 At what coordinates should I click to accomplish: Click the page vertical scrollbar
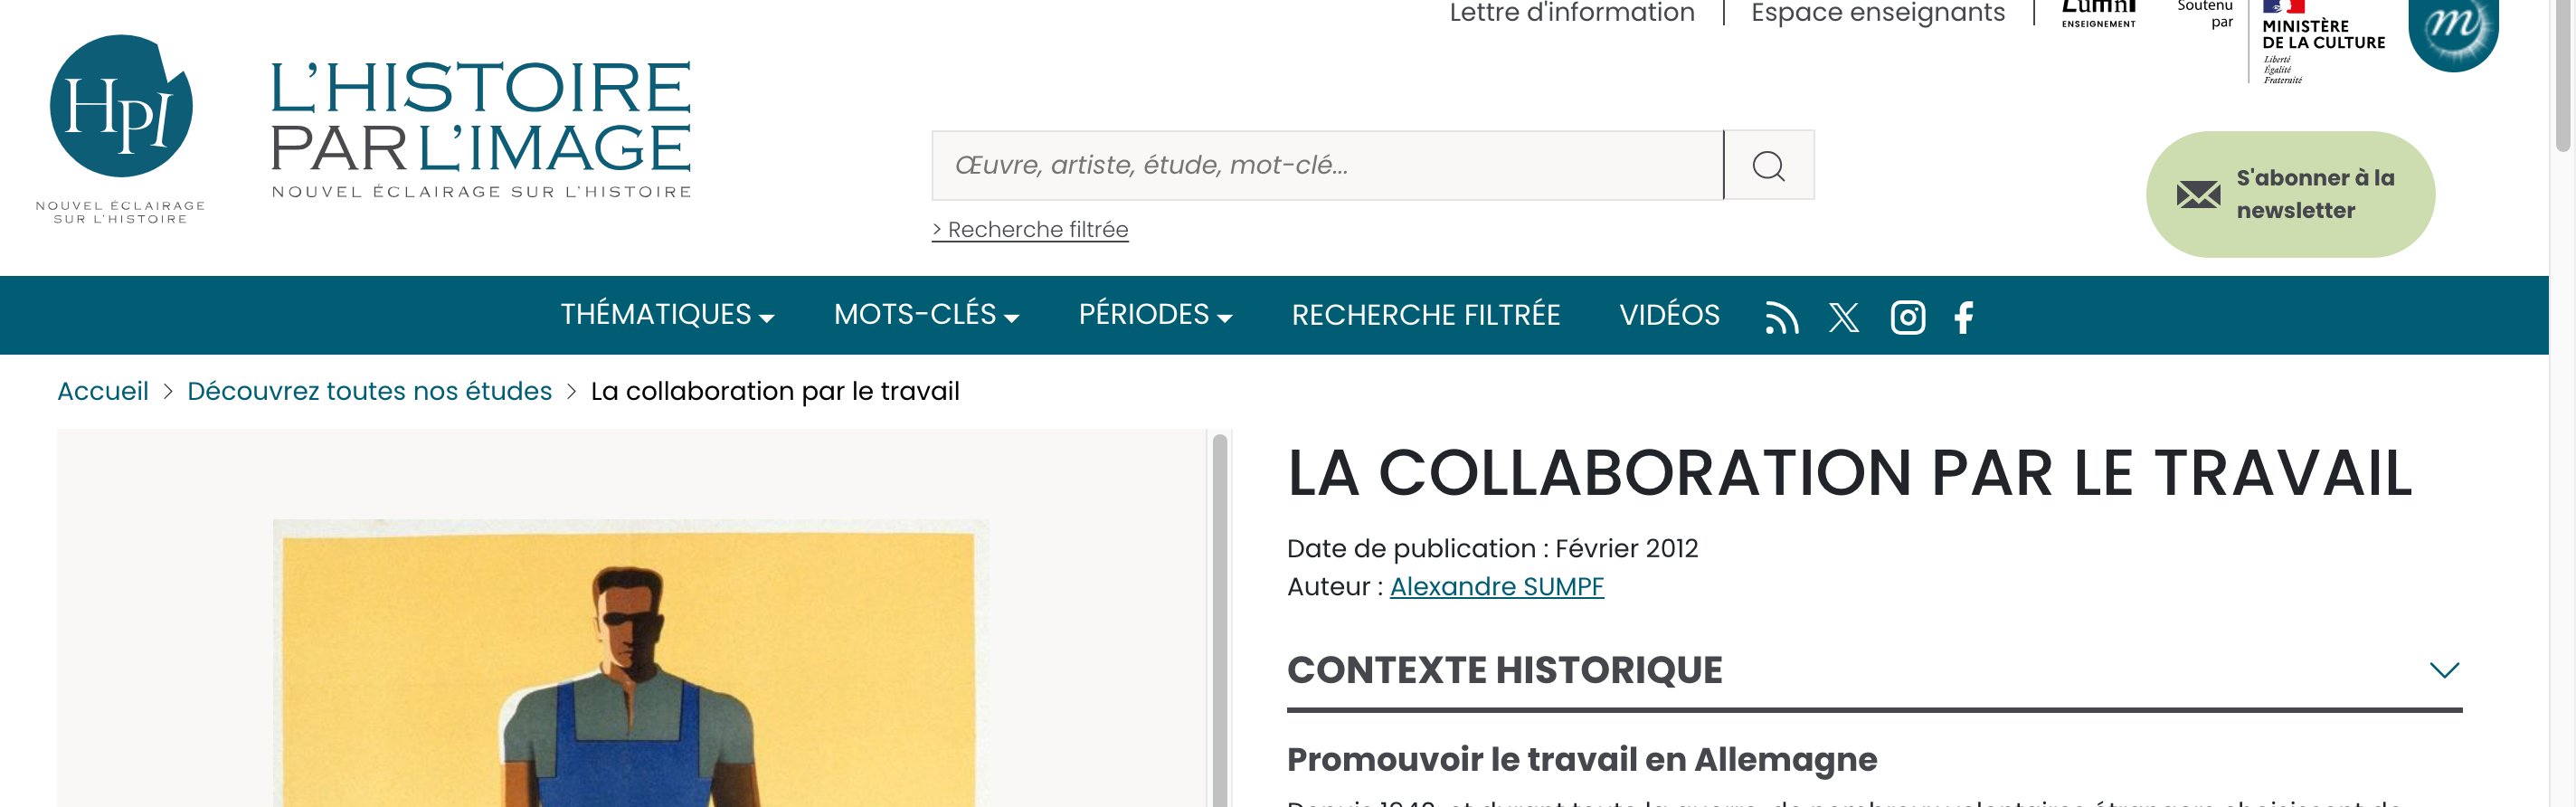2562,75
